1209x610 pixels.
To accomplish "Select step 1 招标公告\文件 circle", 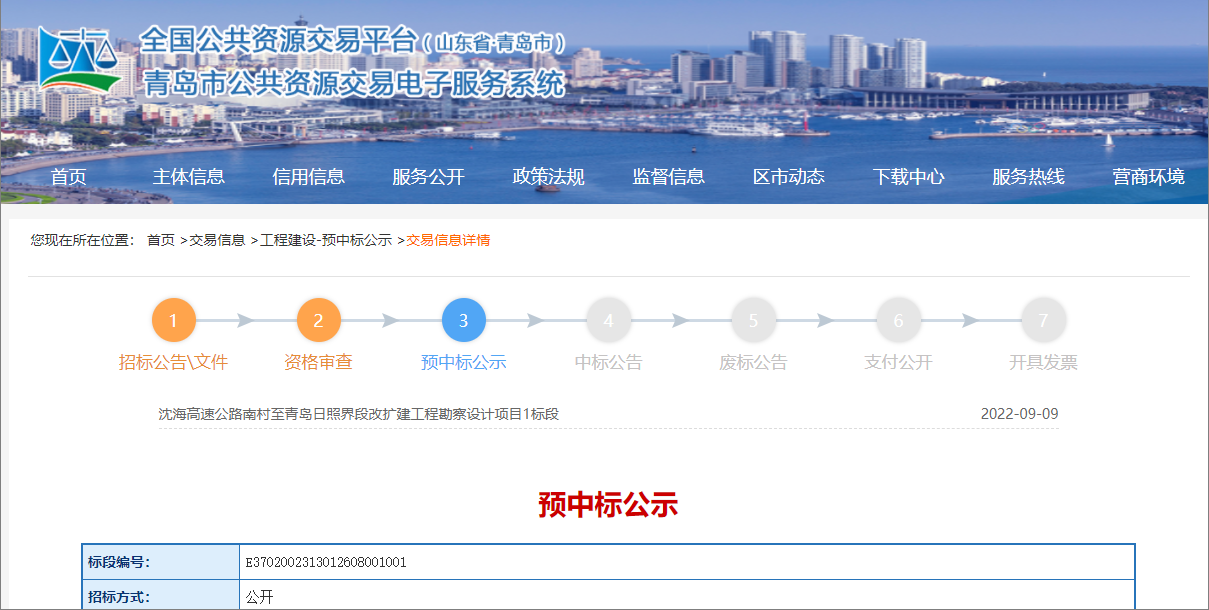I will coord(175,322).
